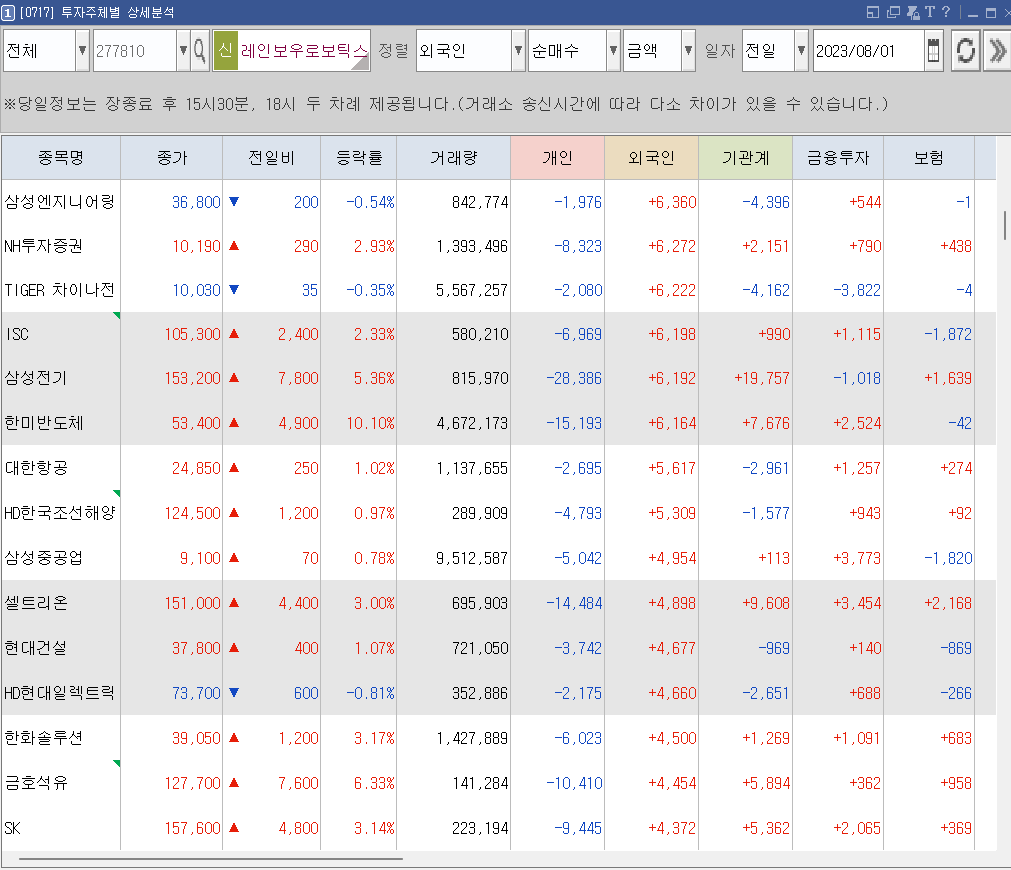1011x870 pixels.
Task: Click the 2023/08/01 date input field
Action: pos(869,50)
